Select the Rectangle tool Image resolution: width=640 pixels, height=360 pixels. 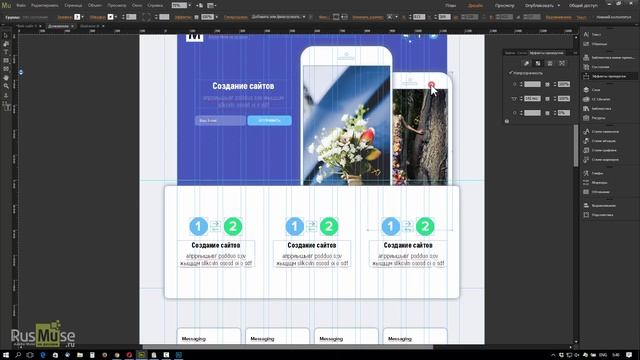click(x=6, y=61)
